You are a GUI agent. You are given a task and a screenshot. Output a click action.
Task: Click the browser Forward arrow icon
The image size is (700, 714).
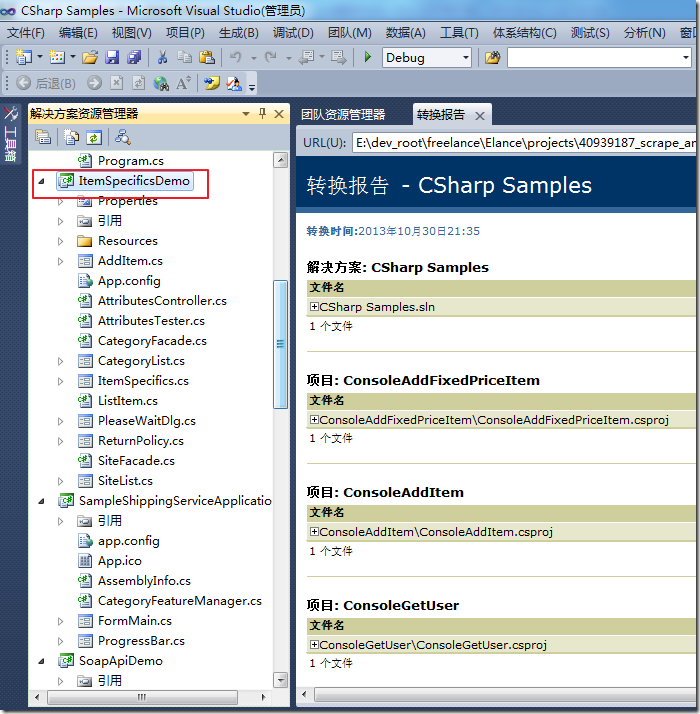click(x=94, y=83)
